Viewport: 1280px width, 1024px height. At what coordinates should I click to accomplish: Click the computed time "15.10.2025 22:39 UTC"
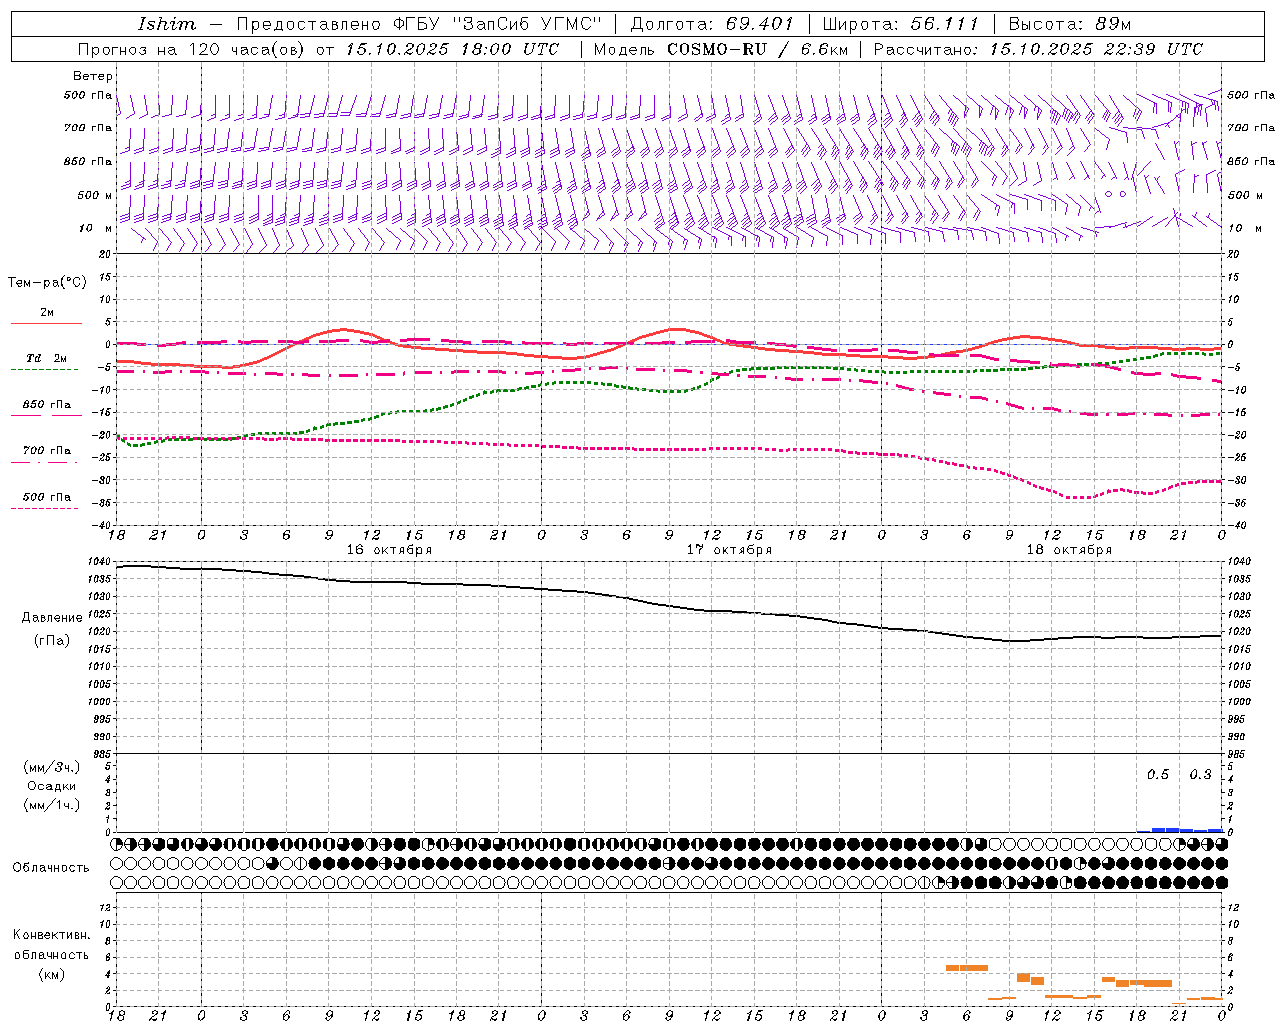coord(1096,49)
